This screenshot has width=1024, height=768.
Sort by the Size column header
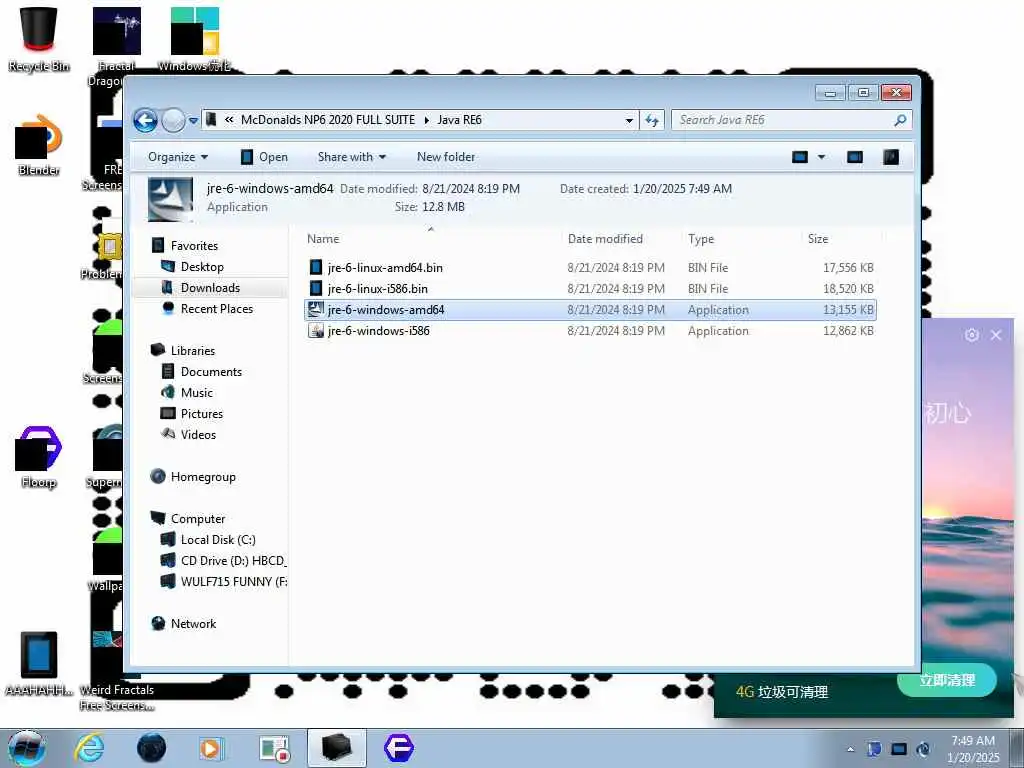[x=818, y=239]
